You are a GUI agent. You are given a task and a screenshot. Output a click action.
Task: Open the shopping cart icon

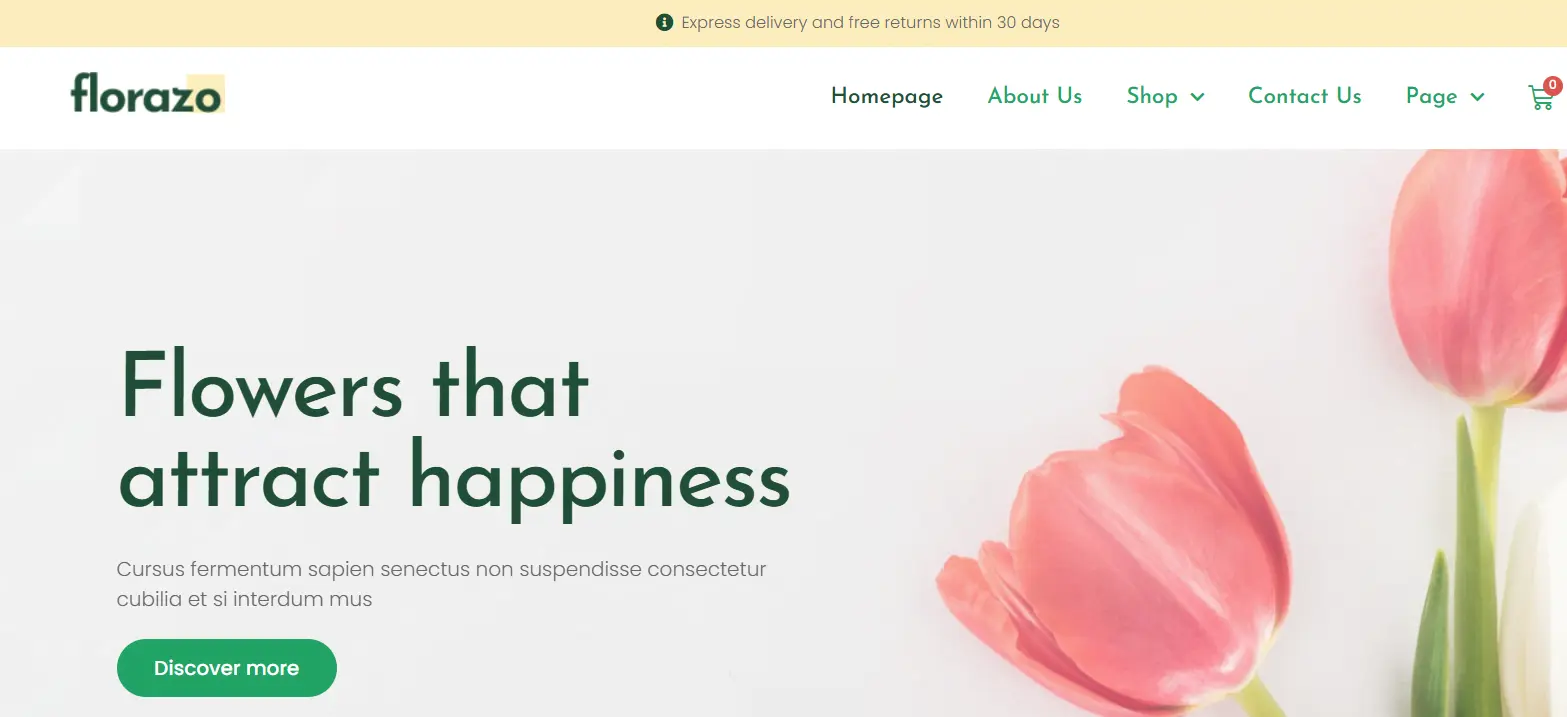(1540, 98)
